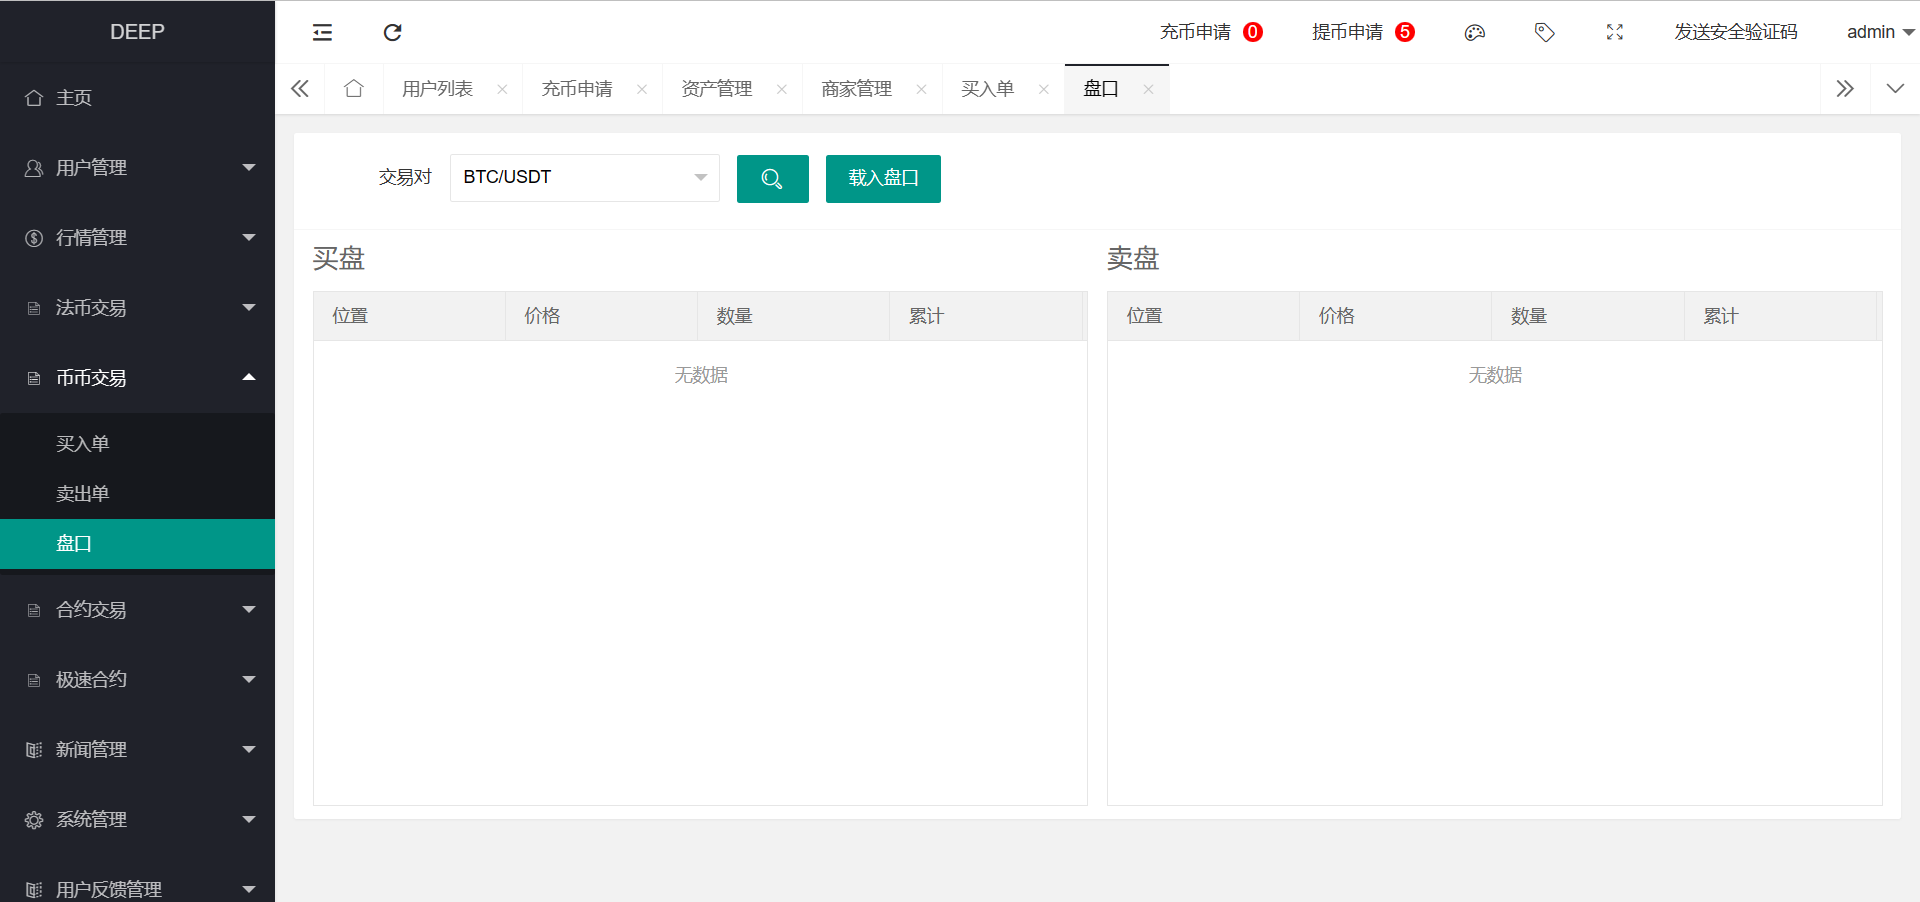Enter fullscreen via the expand icon
This screenshot has width=1920, height=902.
click(x=1614, y=32)
